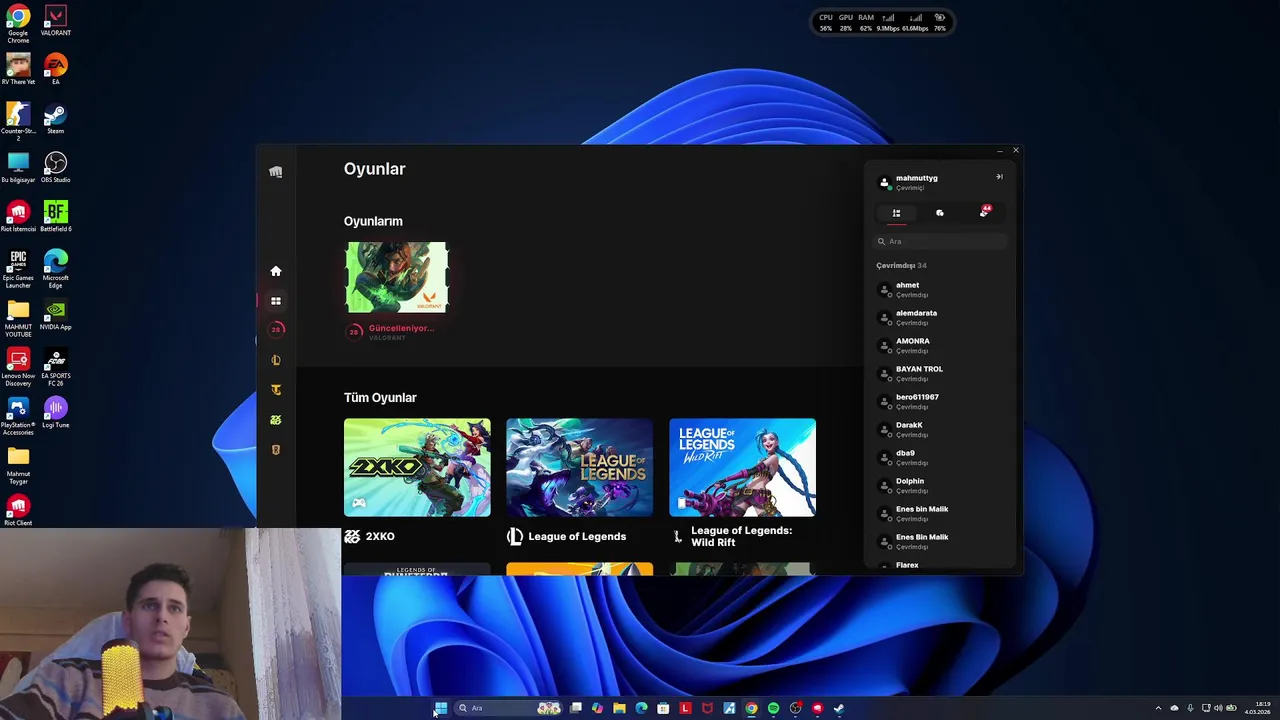Viewport: 1280px width, 720px height.
Task: Open Teamfight Tactics sidebar icon
Action: pos(276,390)
